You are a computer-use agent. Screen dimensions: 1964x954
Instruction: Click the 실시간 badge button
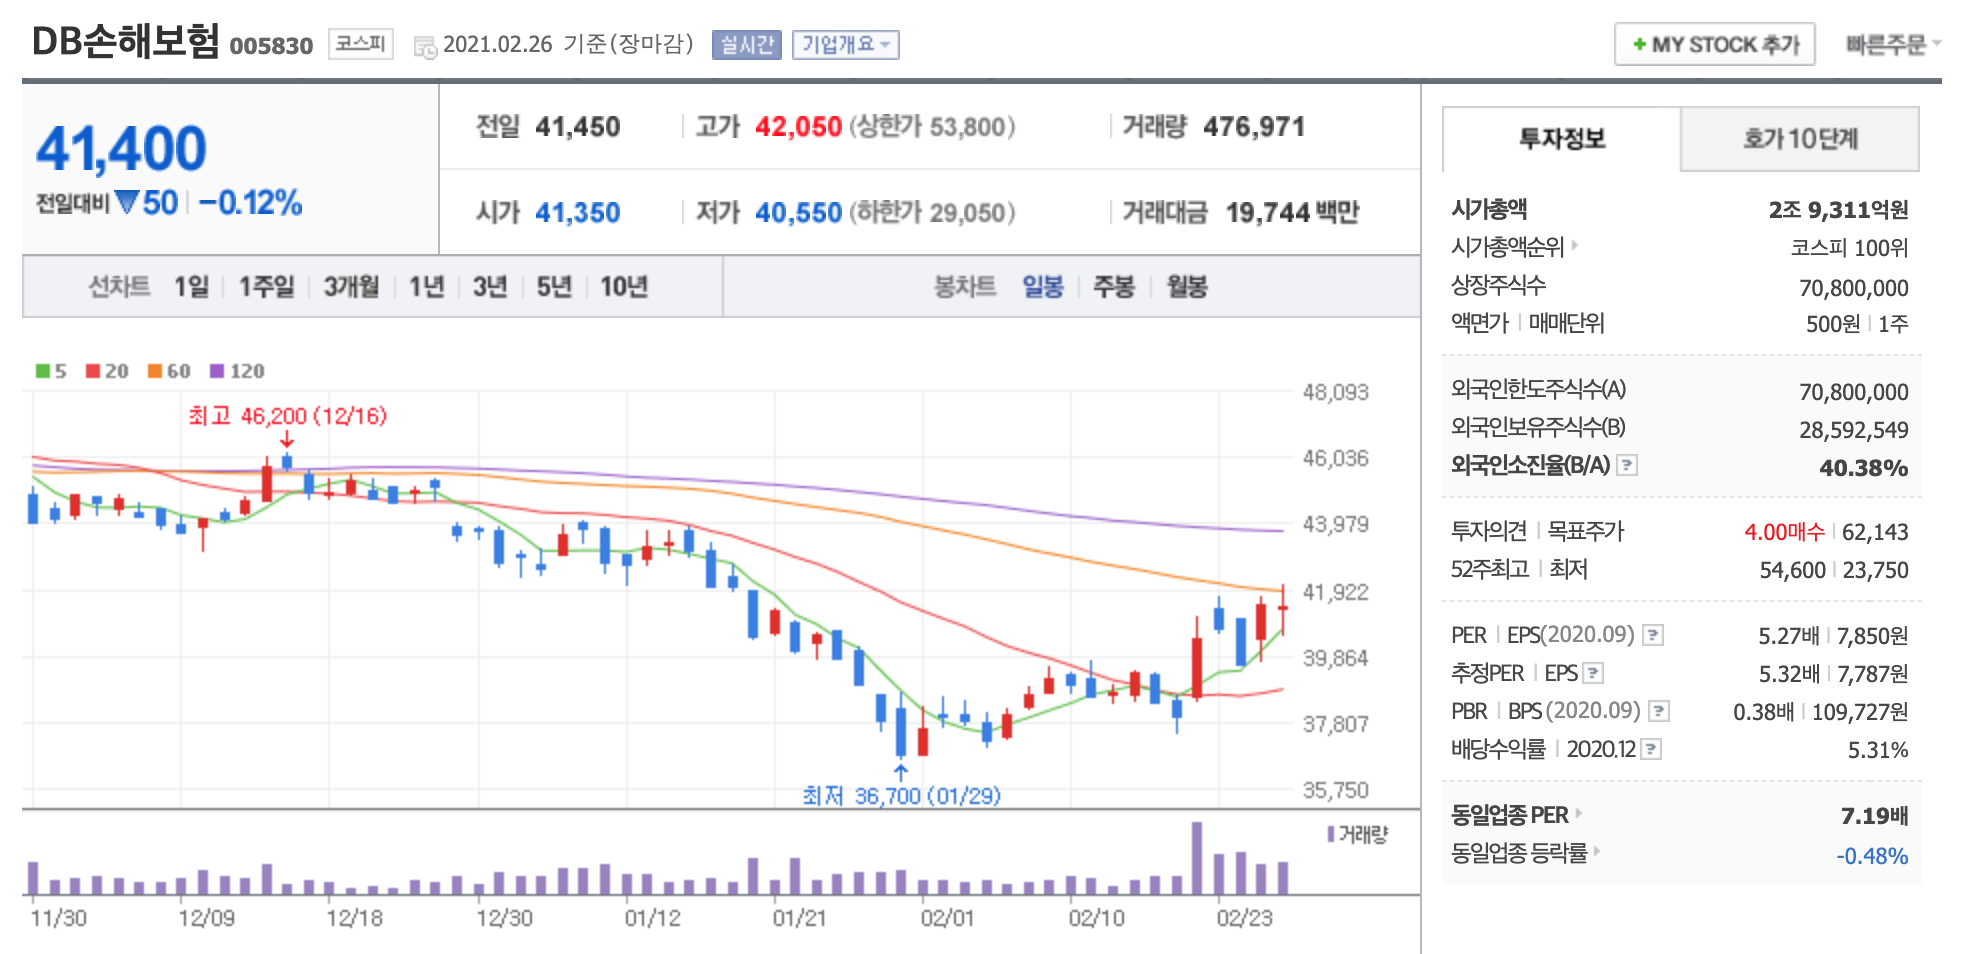pos(747,45)
